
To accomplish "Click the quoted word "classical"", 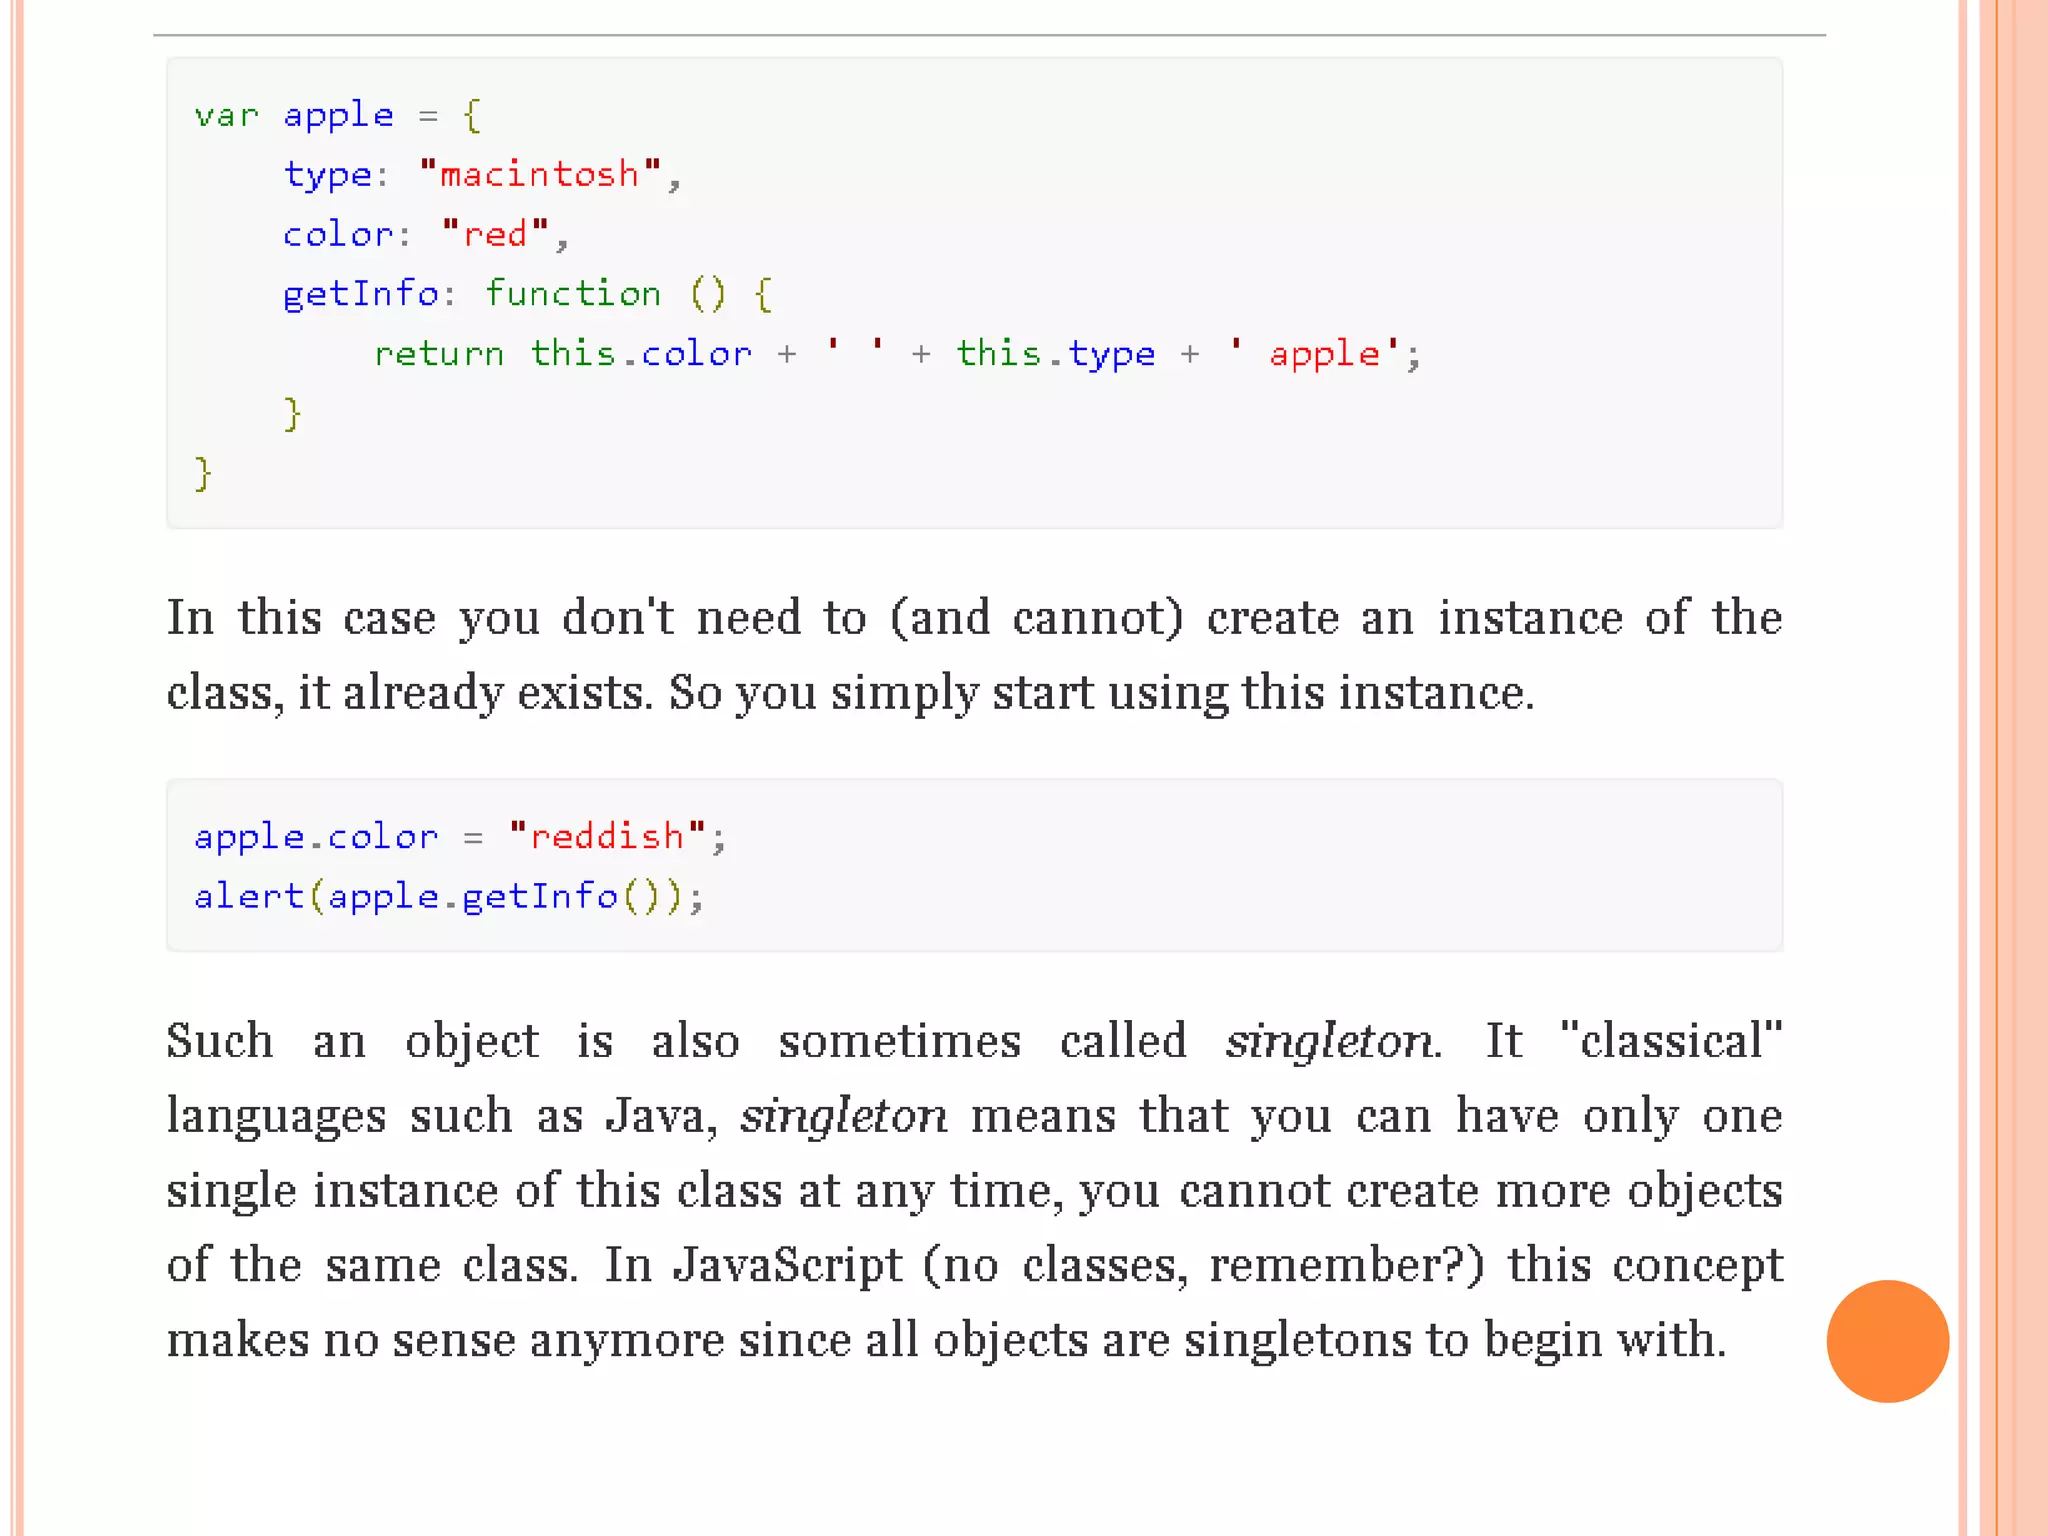I will (1670, 1041).
